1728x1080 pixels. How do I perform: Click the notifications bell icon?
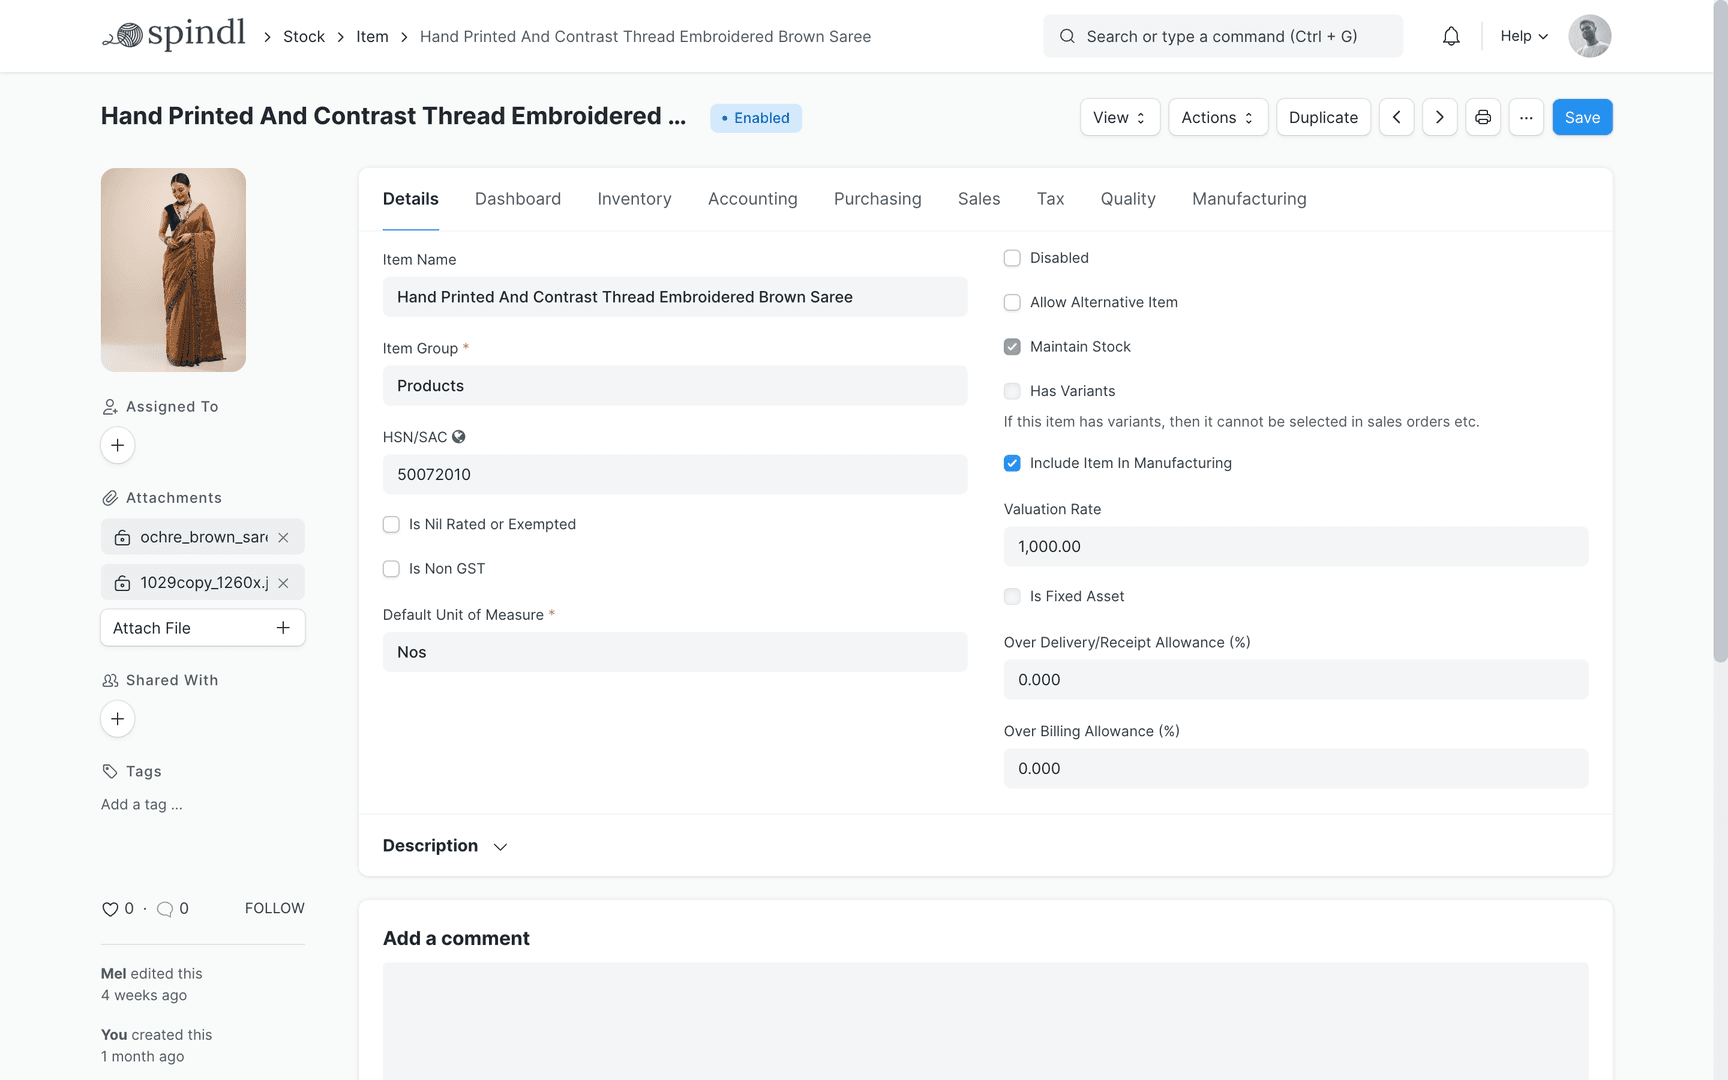tap(1451, 37)
